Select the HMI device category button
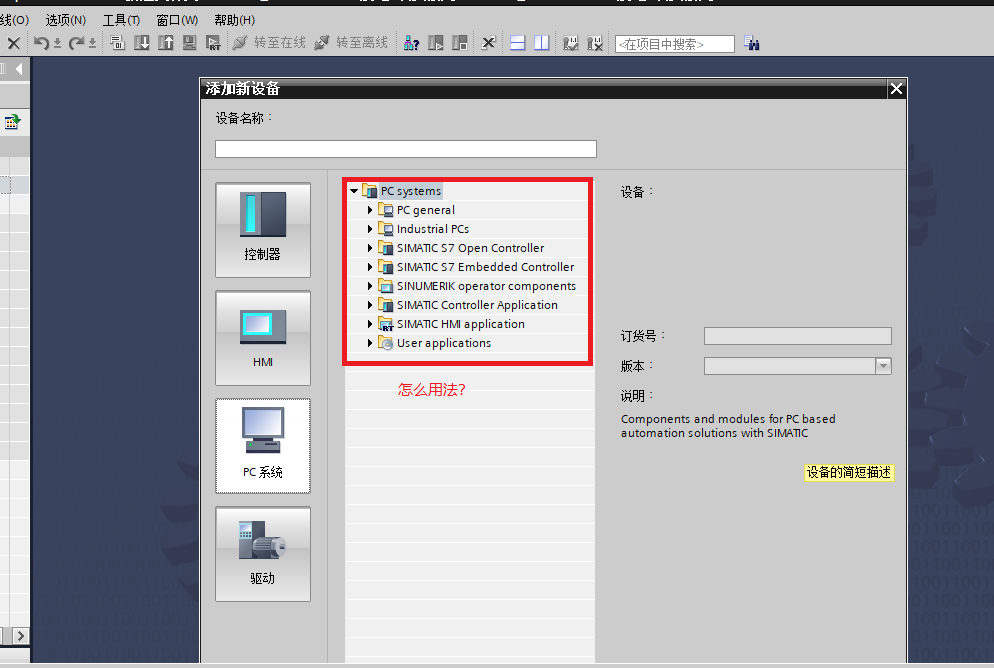Image resolution: width=994 pixels, height=668 pixels. tap(262, 337)
